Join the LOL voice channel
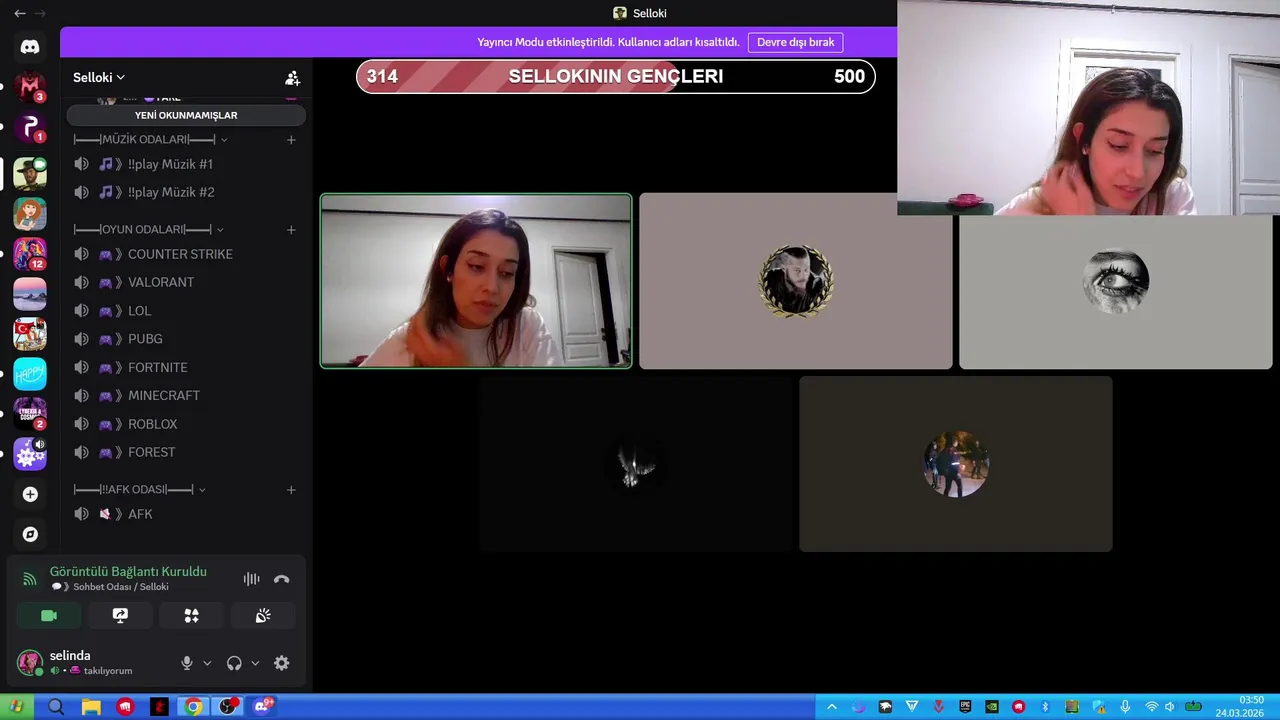This screenshot has width=1280, height=720. 186,311
